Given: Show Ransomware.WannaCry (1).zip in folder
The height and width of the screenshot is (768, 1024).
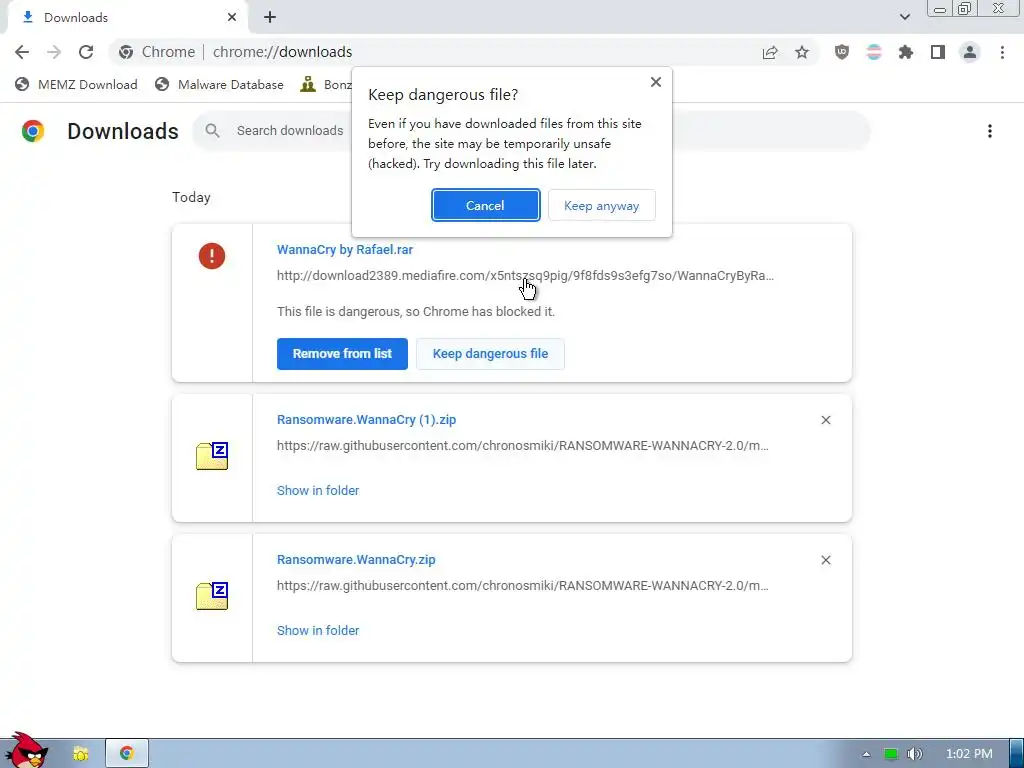Looking at the screenshot, I should (x=318, y=490).
